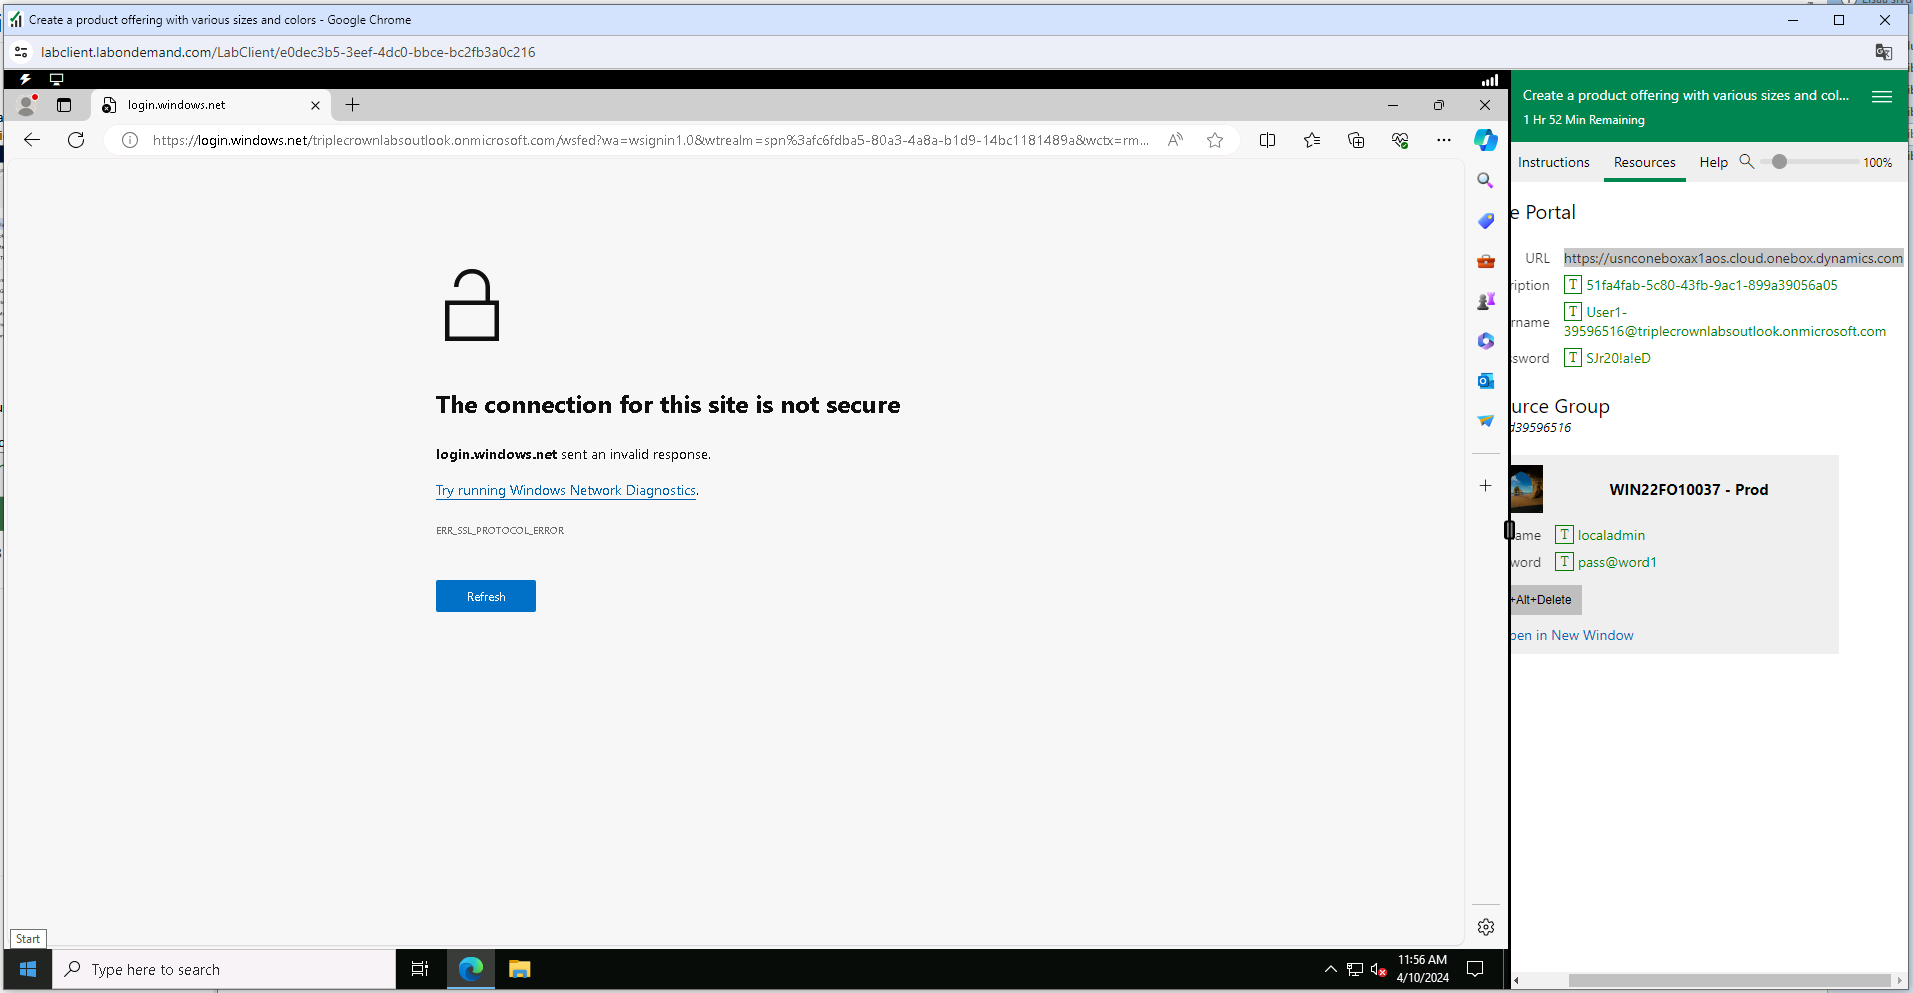Open Microsoft Edge from taskbar
This screenshot has height=993, width=1913.
click(470, 969)
